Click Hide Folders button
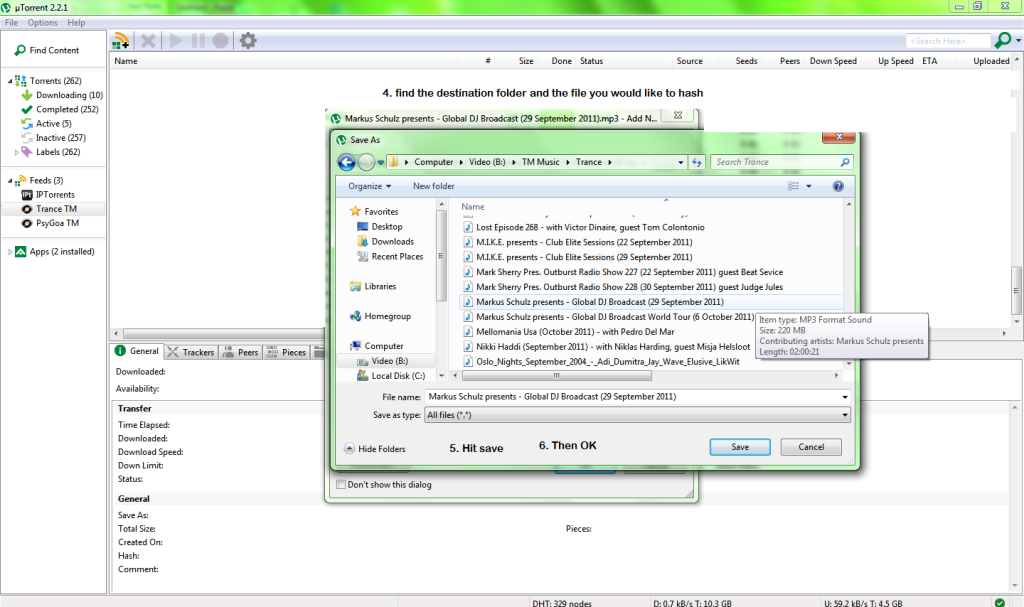 pos(375,449)
